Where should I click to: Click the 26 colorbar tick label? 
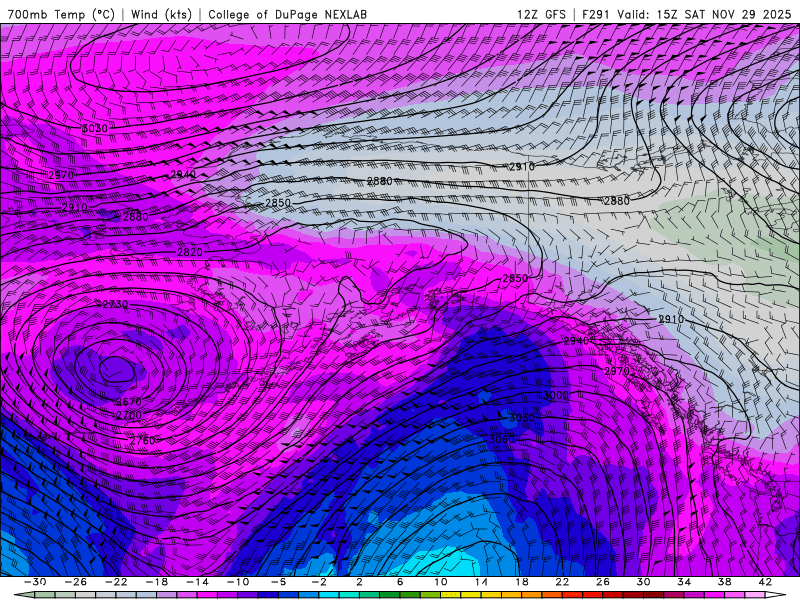pos(603,582)
